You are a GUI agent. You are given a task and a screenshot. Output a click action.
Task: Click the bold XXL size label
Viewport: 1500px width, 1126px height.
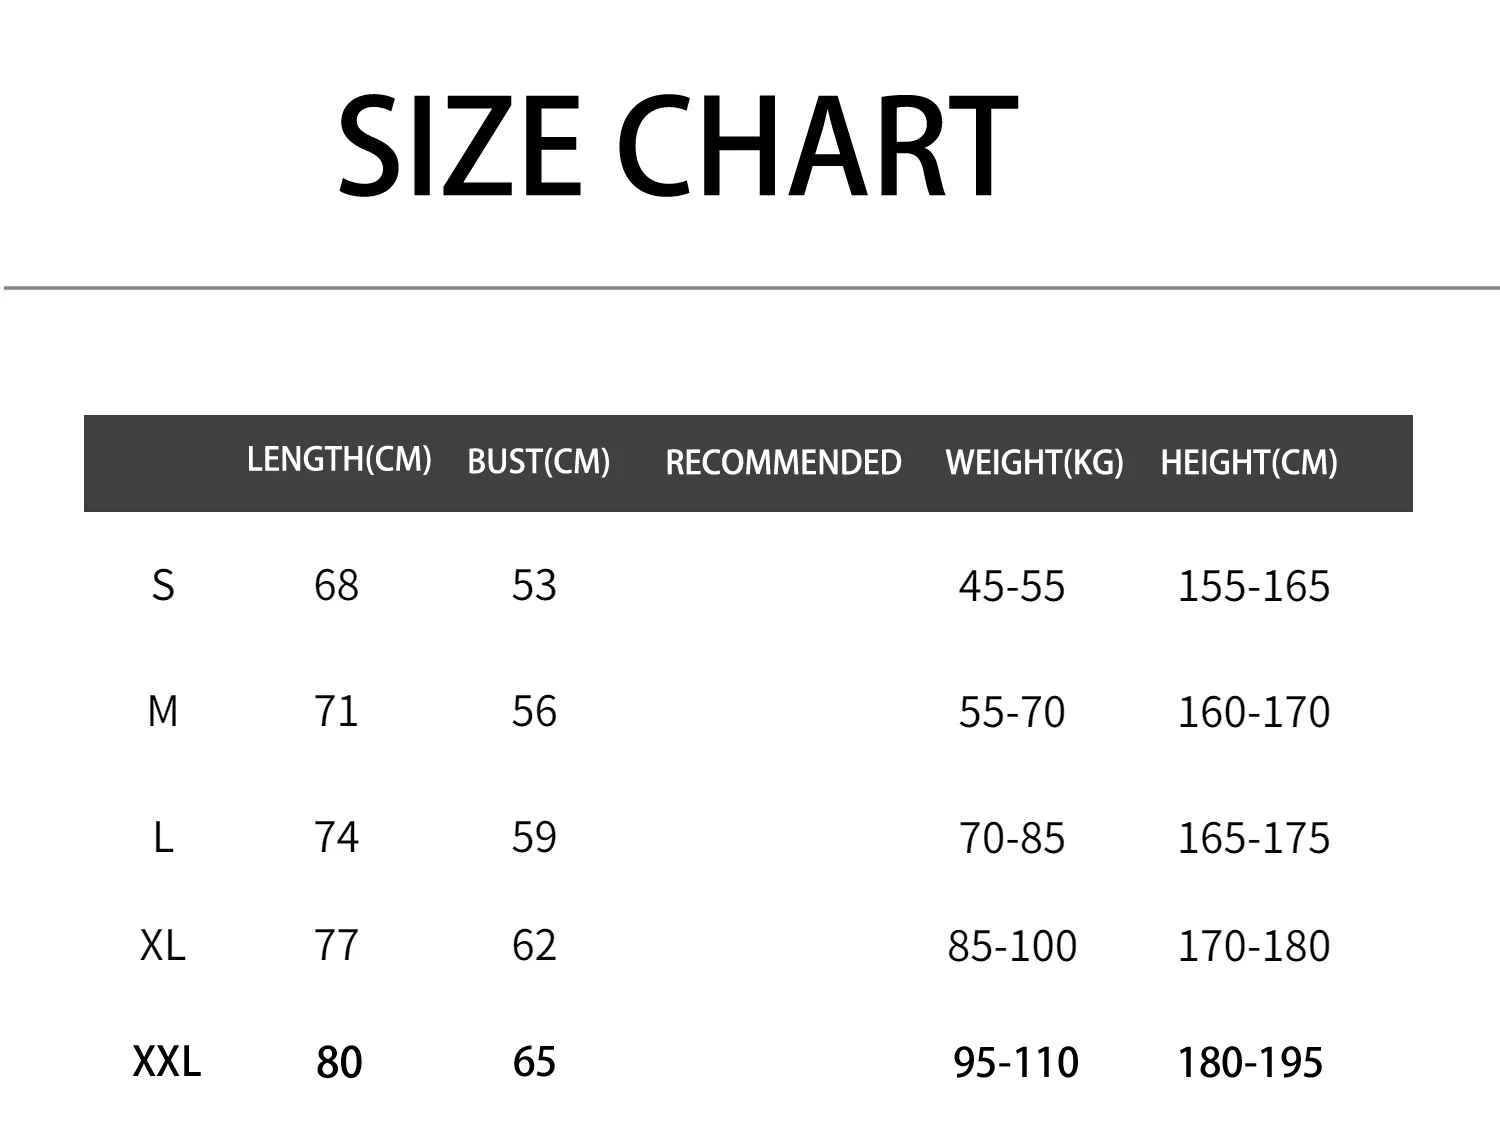coord(167,1061)
